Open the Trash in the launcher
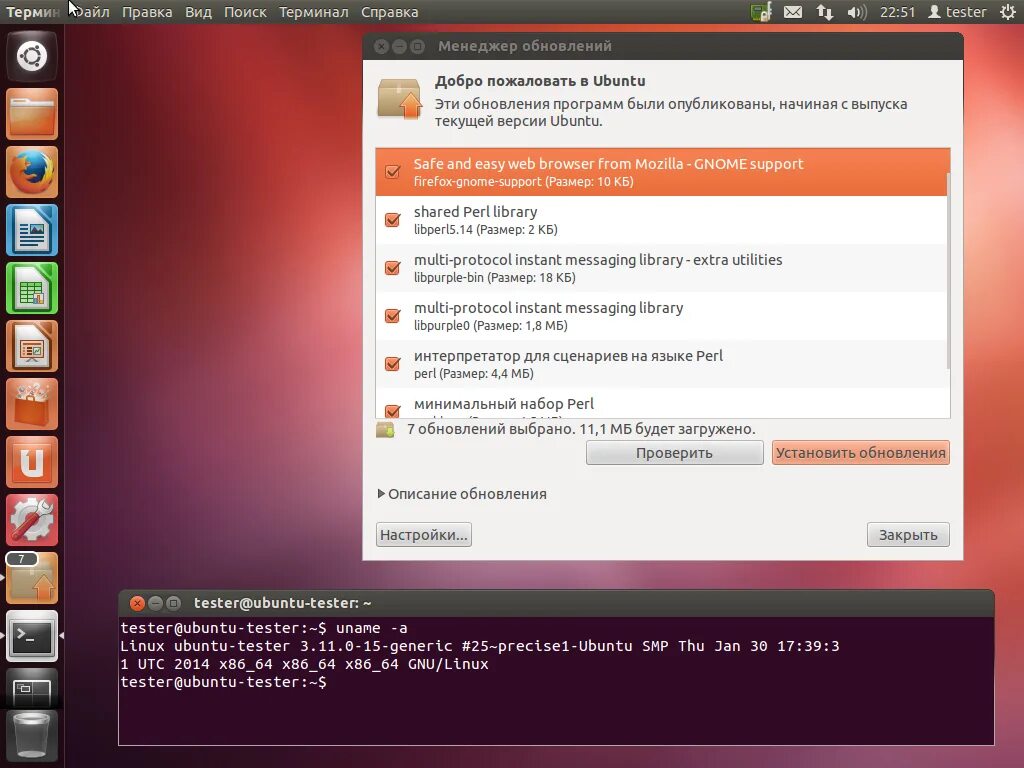Image resolution: width=1024 pixels, height=768 pixels. click(x=32, y=736)
